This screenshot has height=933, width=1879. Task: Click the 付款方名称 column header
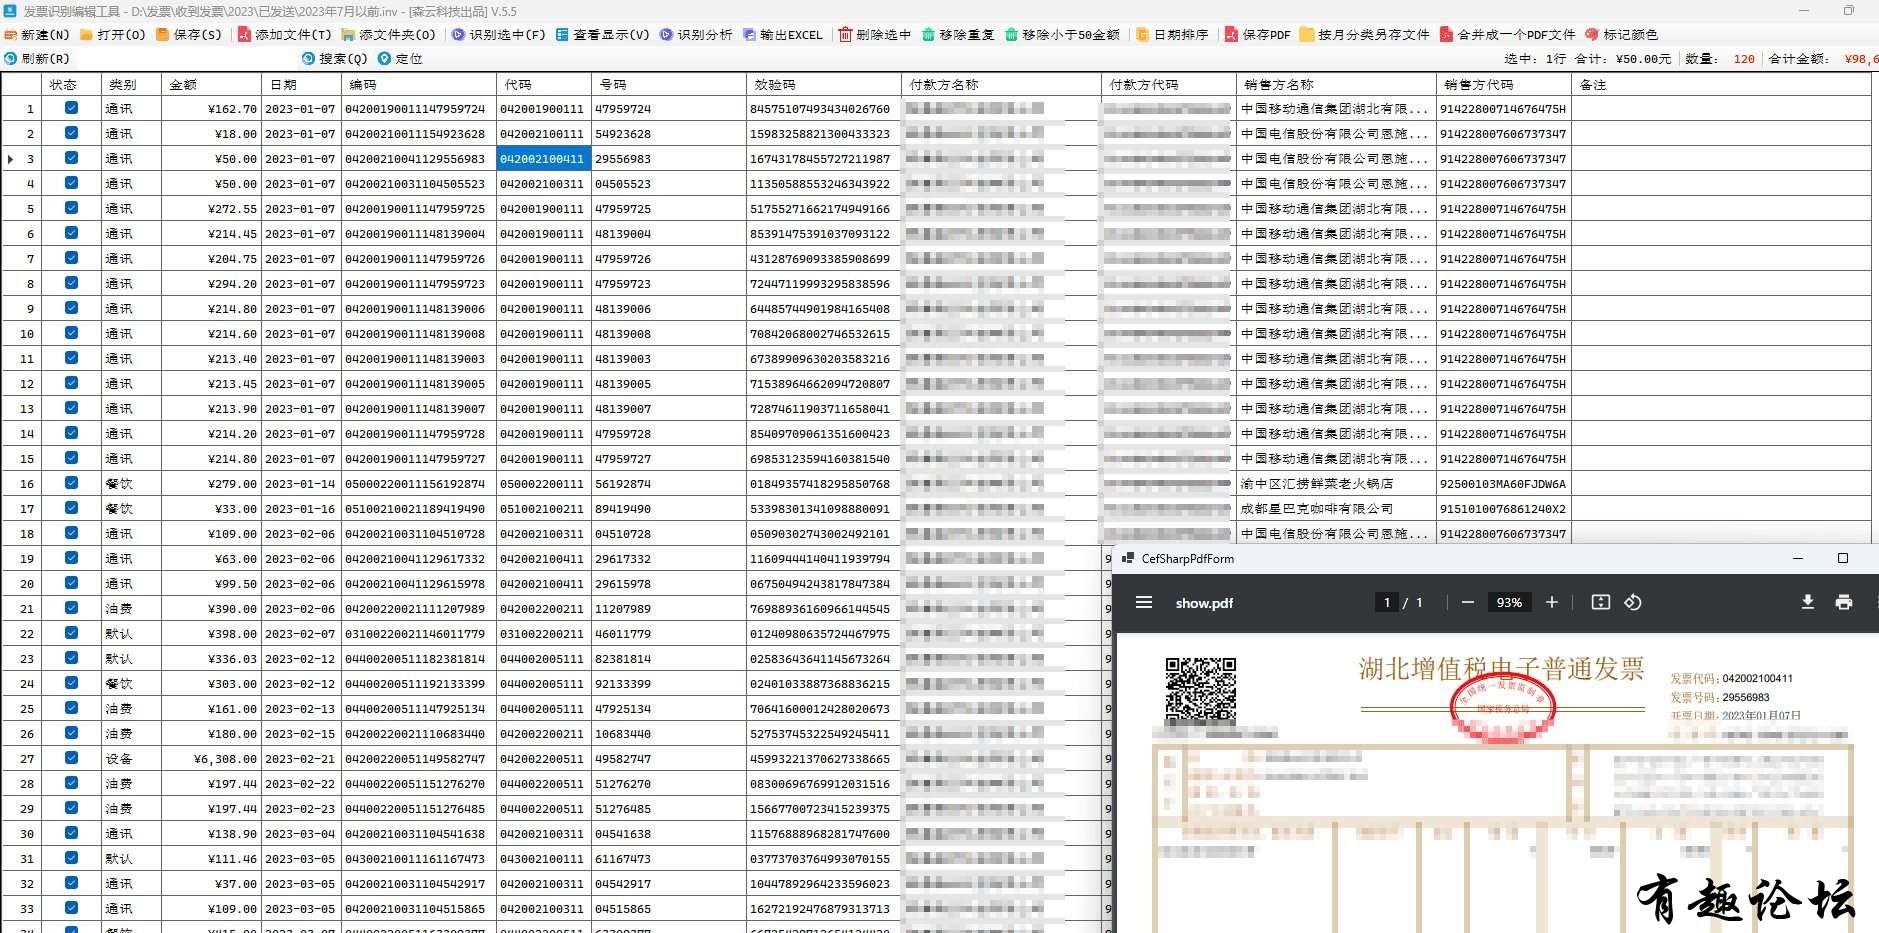1001,85
